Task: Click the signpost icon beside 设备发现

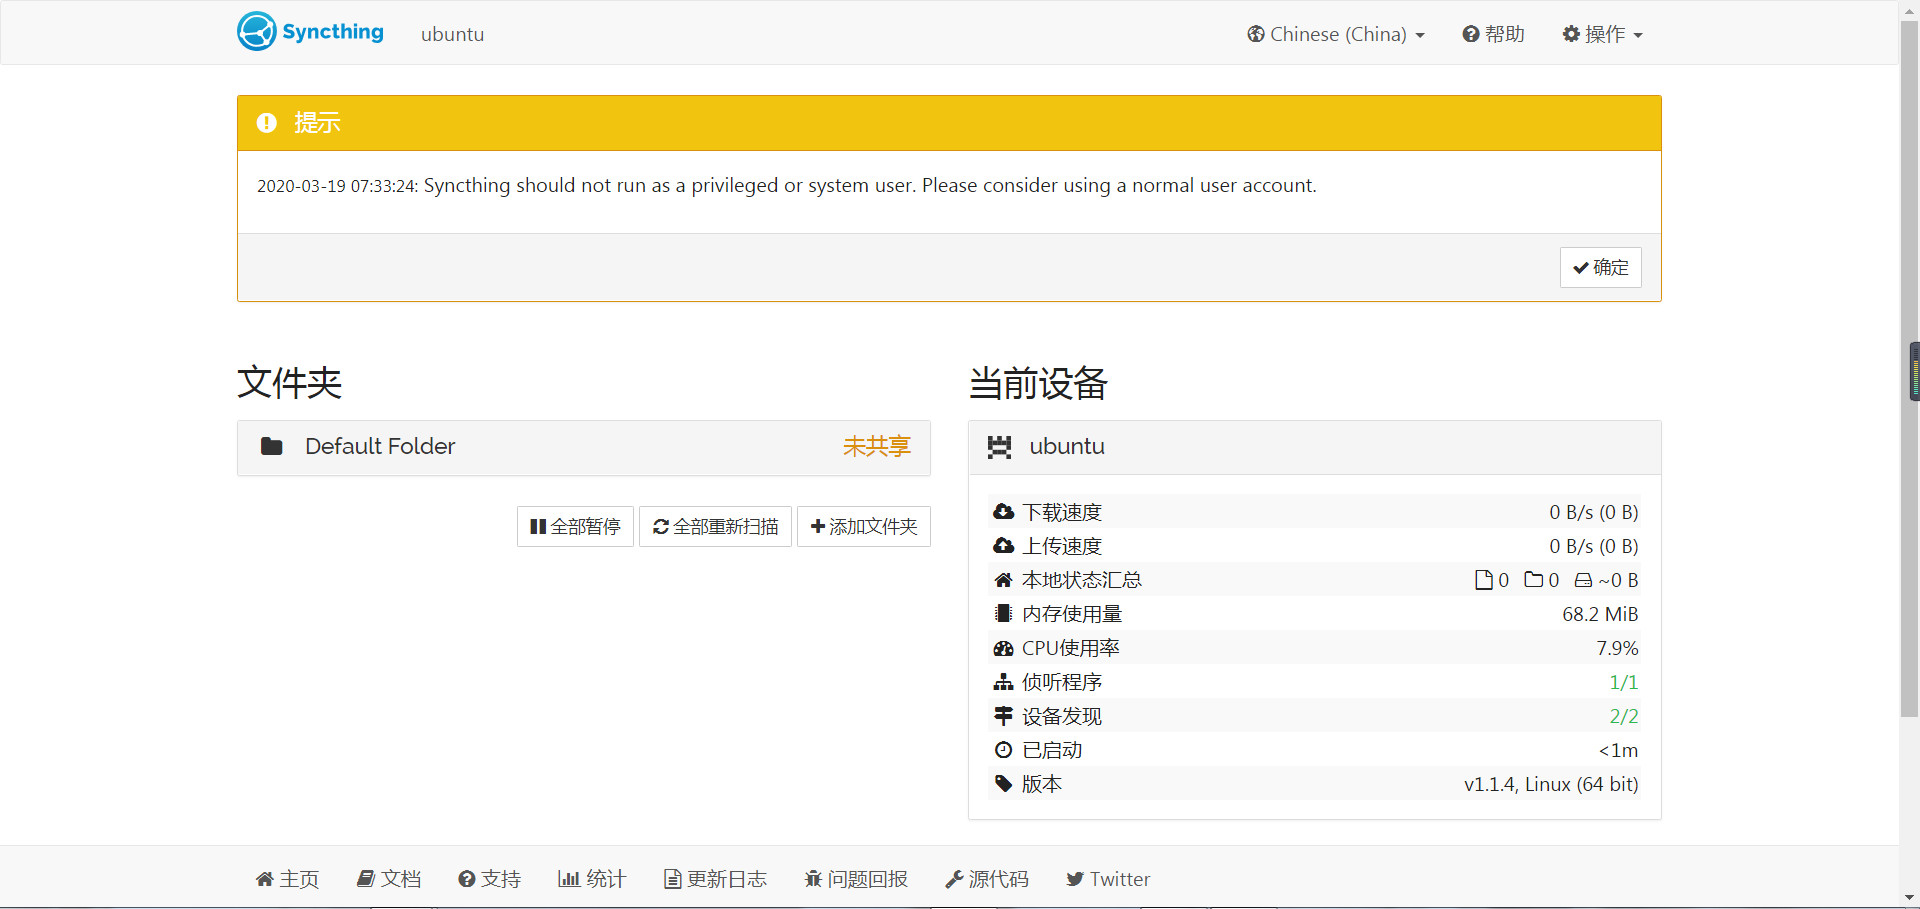Action: [x=1003, y=716]
